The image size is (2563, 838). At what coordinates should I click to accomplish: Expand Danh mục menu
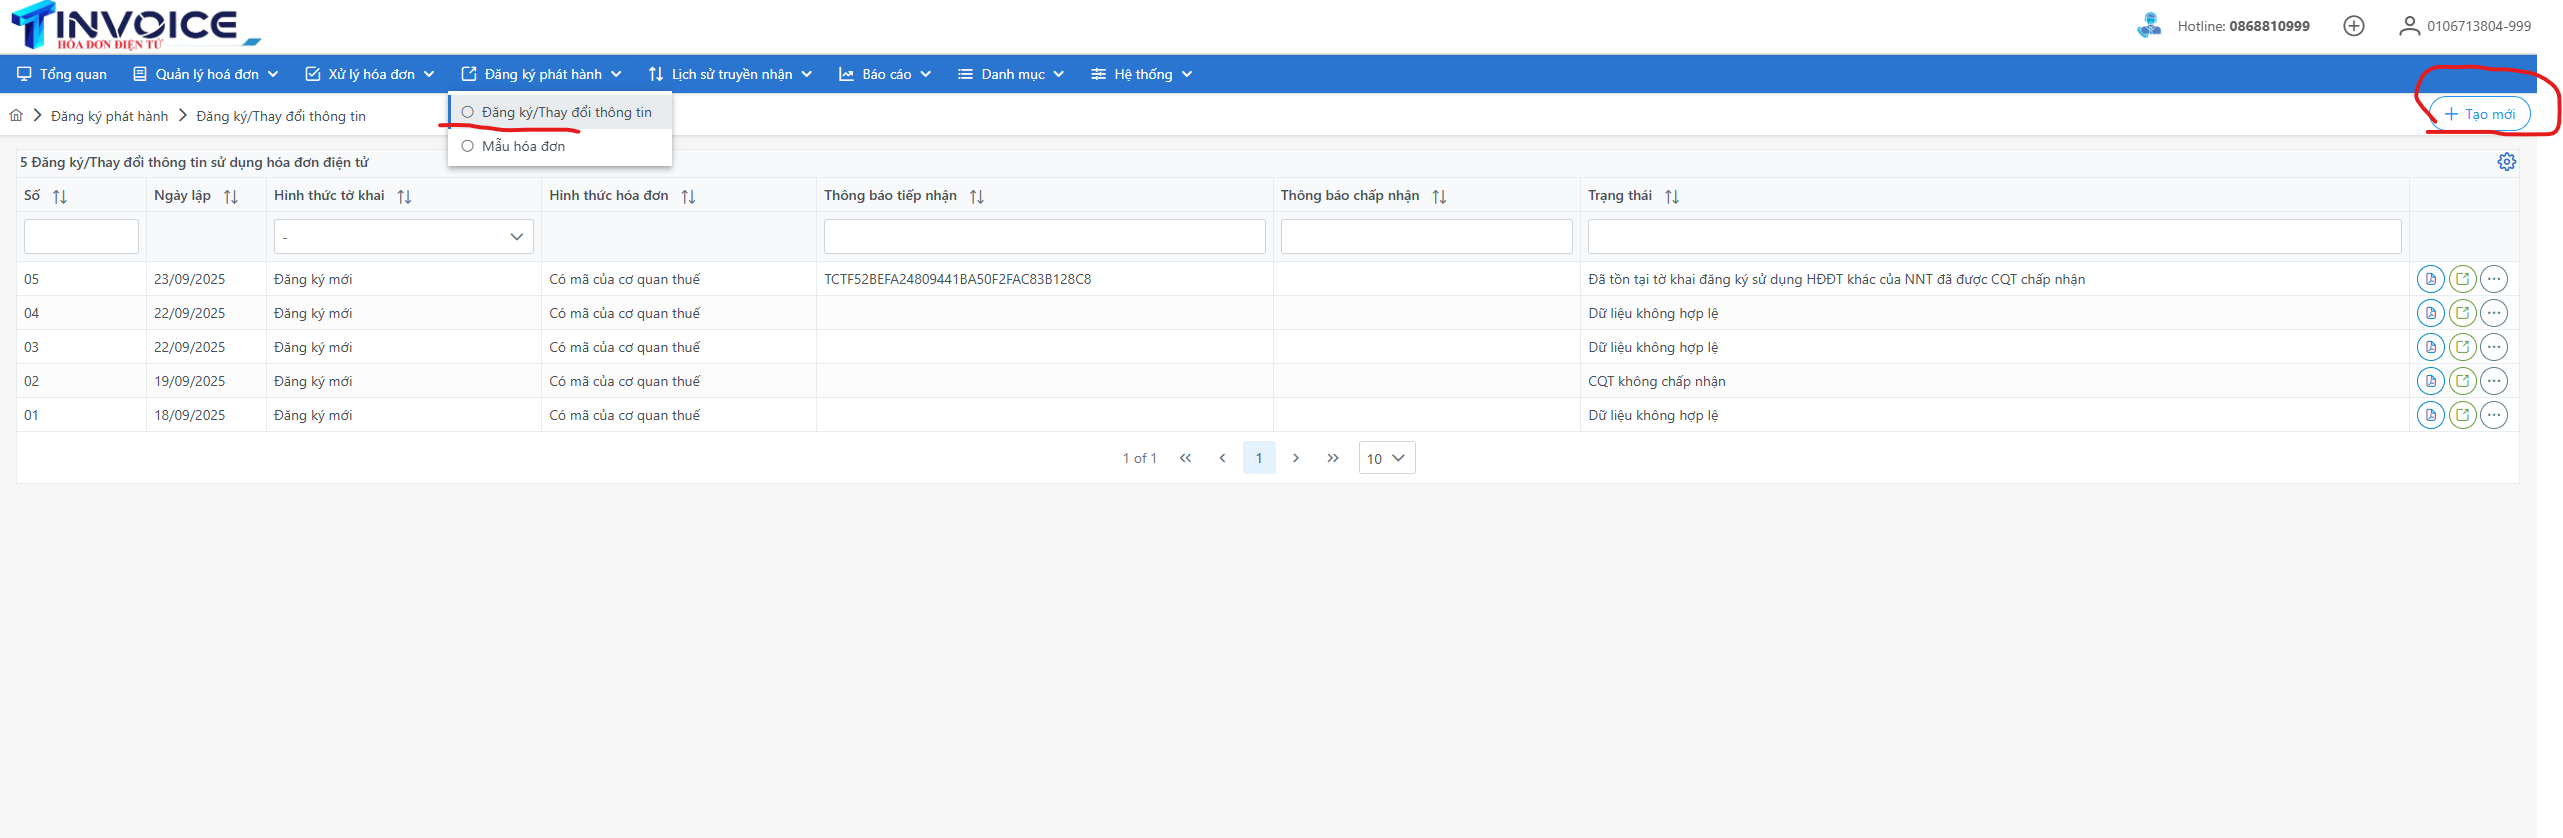(1011, 74)
